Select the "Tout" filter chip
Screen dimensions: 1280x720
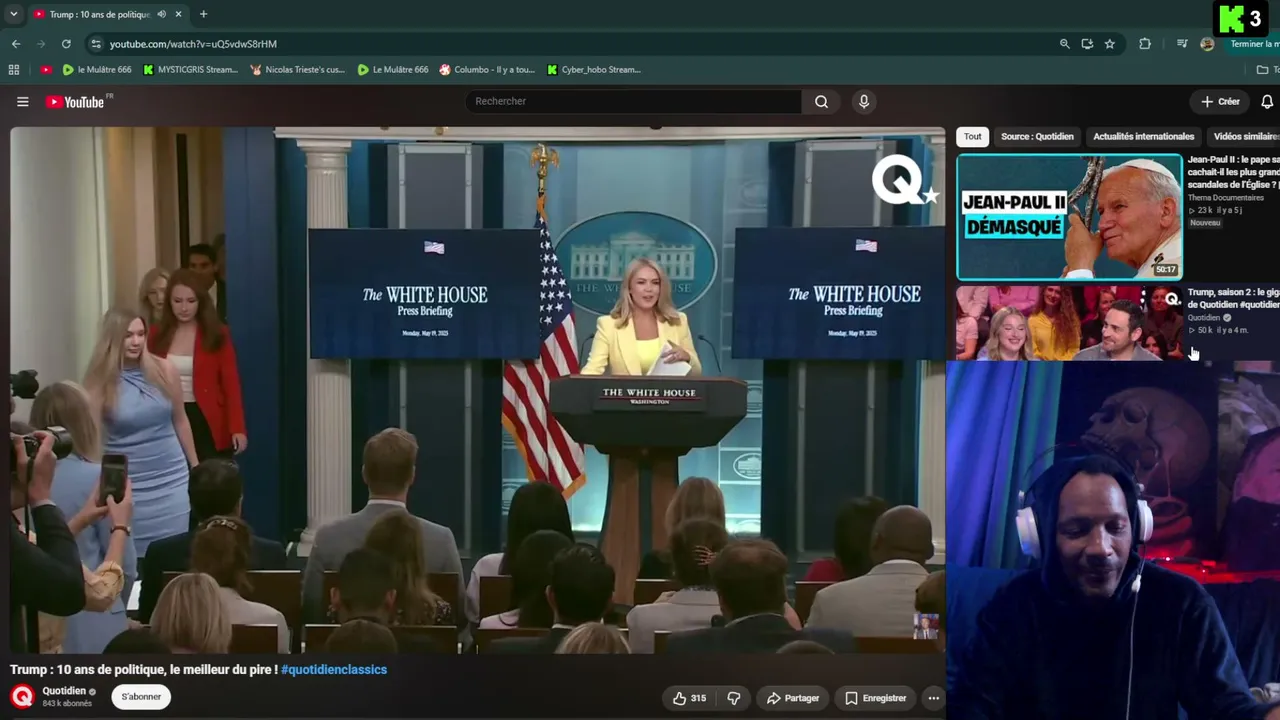[x=972, y=137]
